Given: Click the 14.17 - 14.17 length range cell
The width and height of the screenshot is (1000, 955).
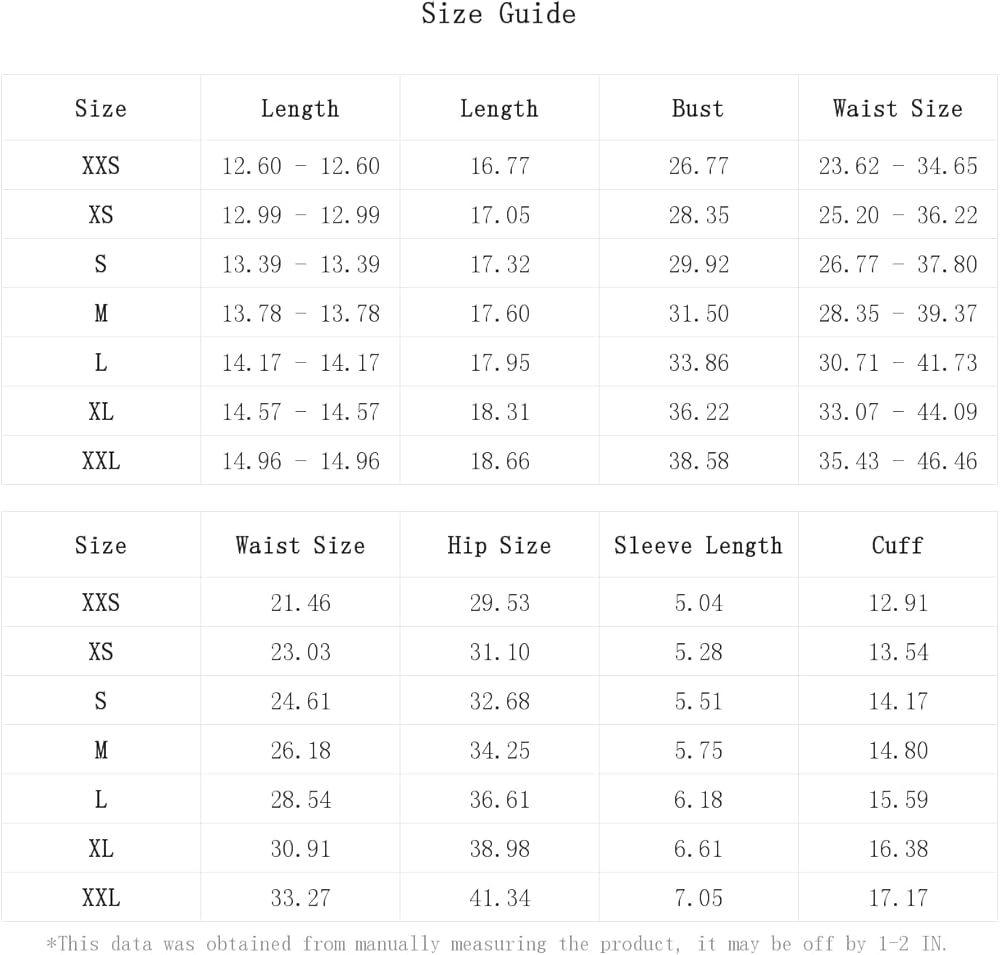Looking at the screenshot, I should point(300,363).
